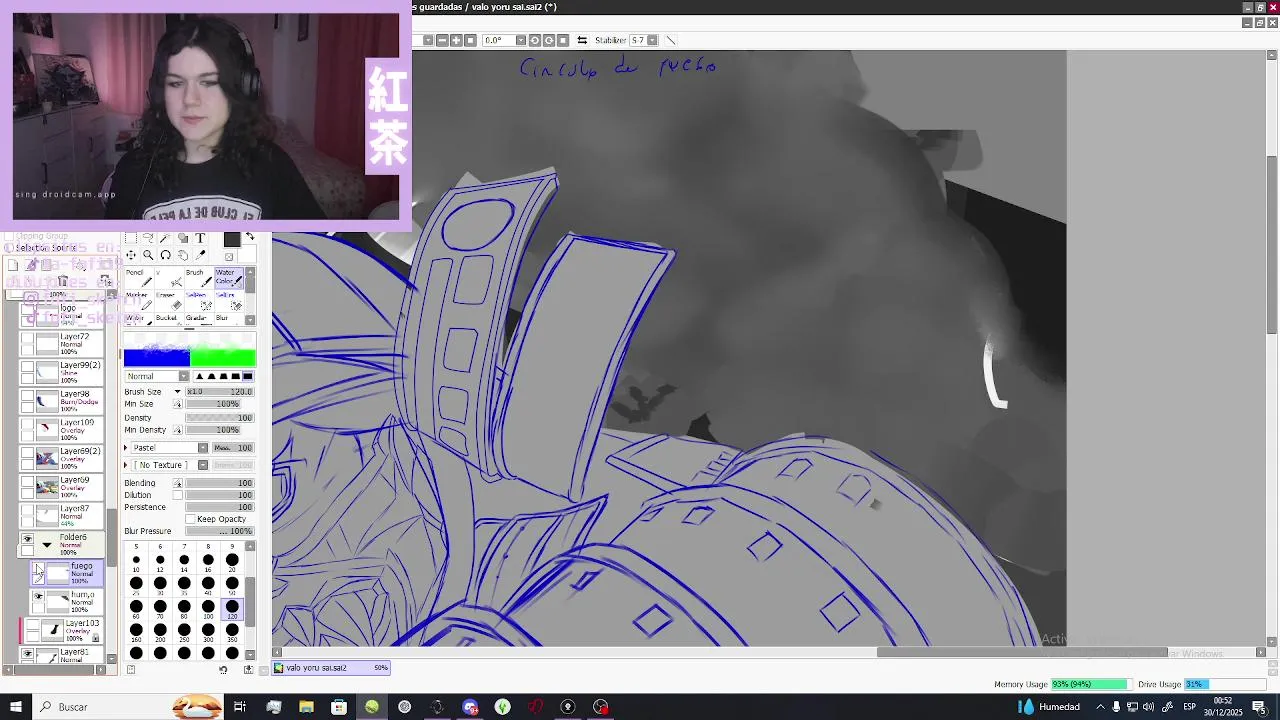Rotate canvas clockwise

coord(549,40)
